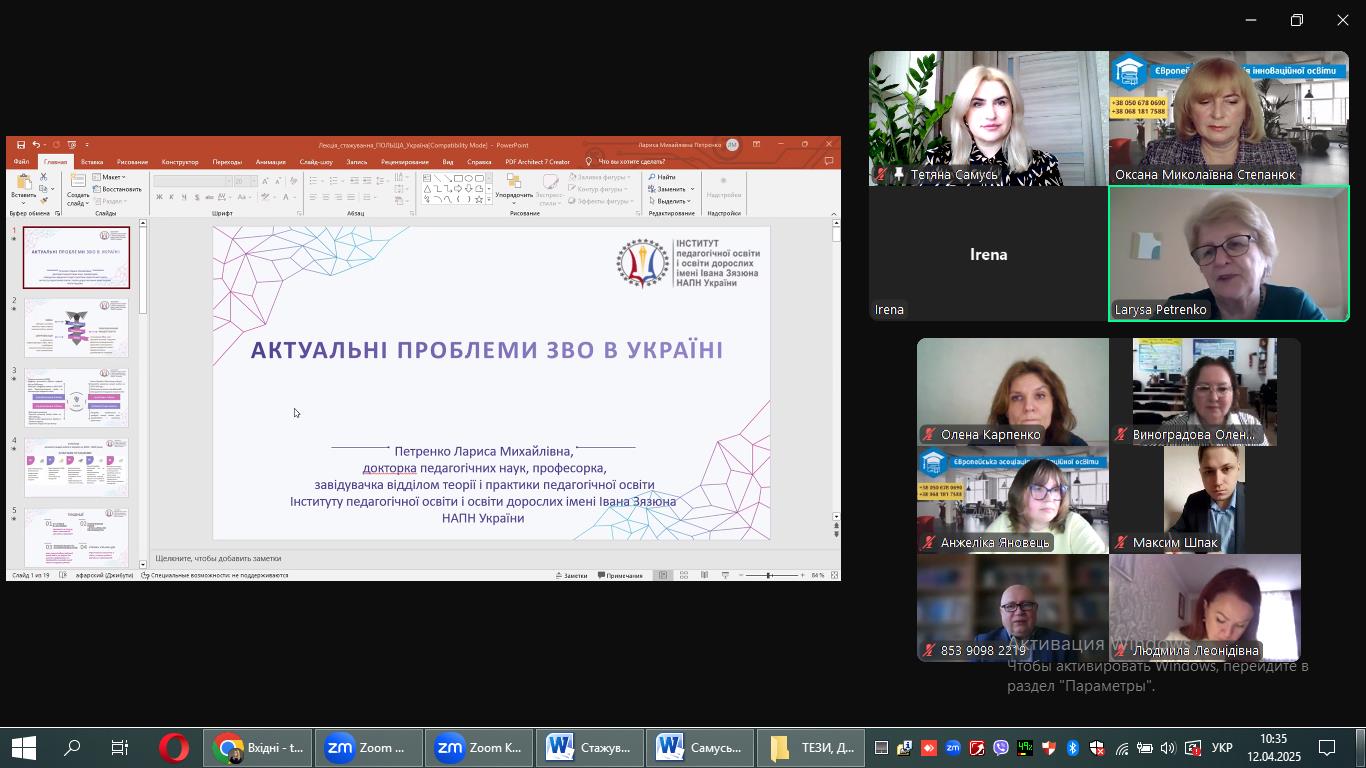Open the Выделить selection dropdown
Viewport: 1366px width, 768px height.
click(x=673, y=201)
